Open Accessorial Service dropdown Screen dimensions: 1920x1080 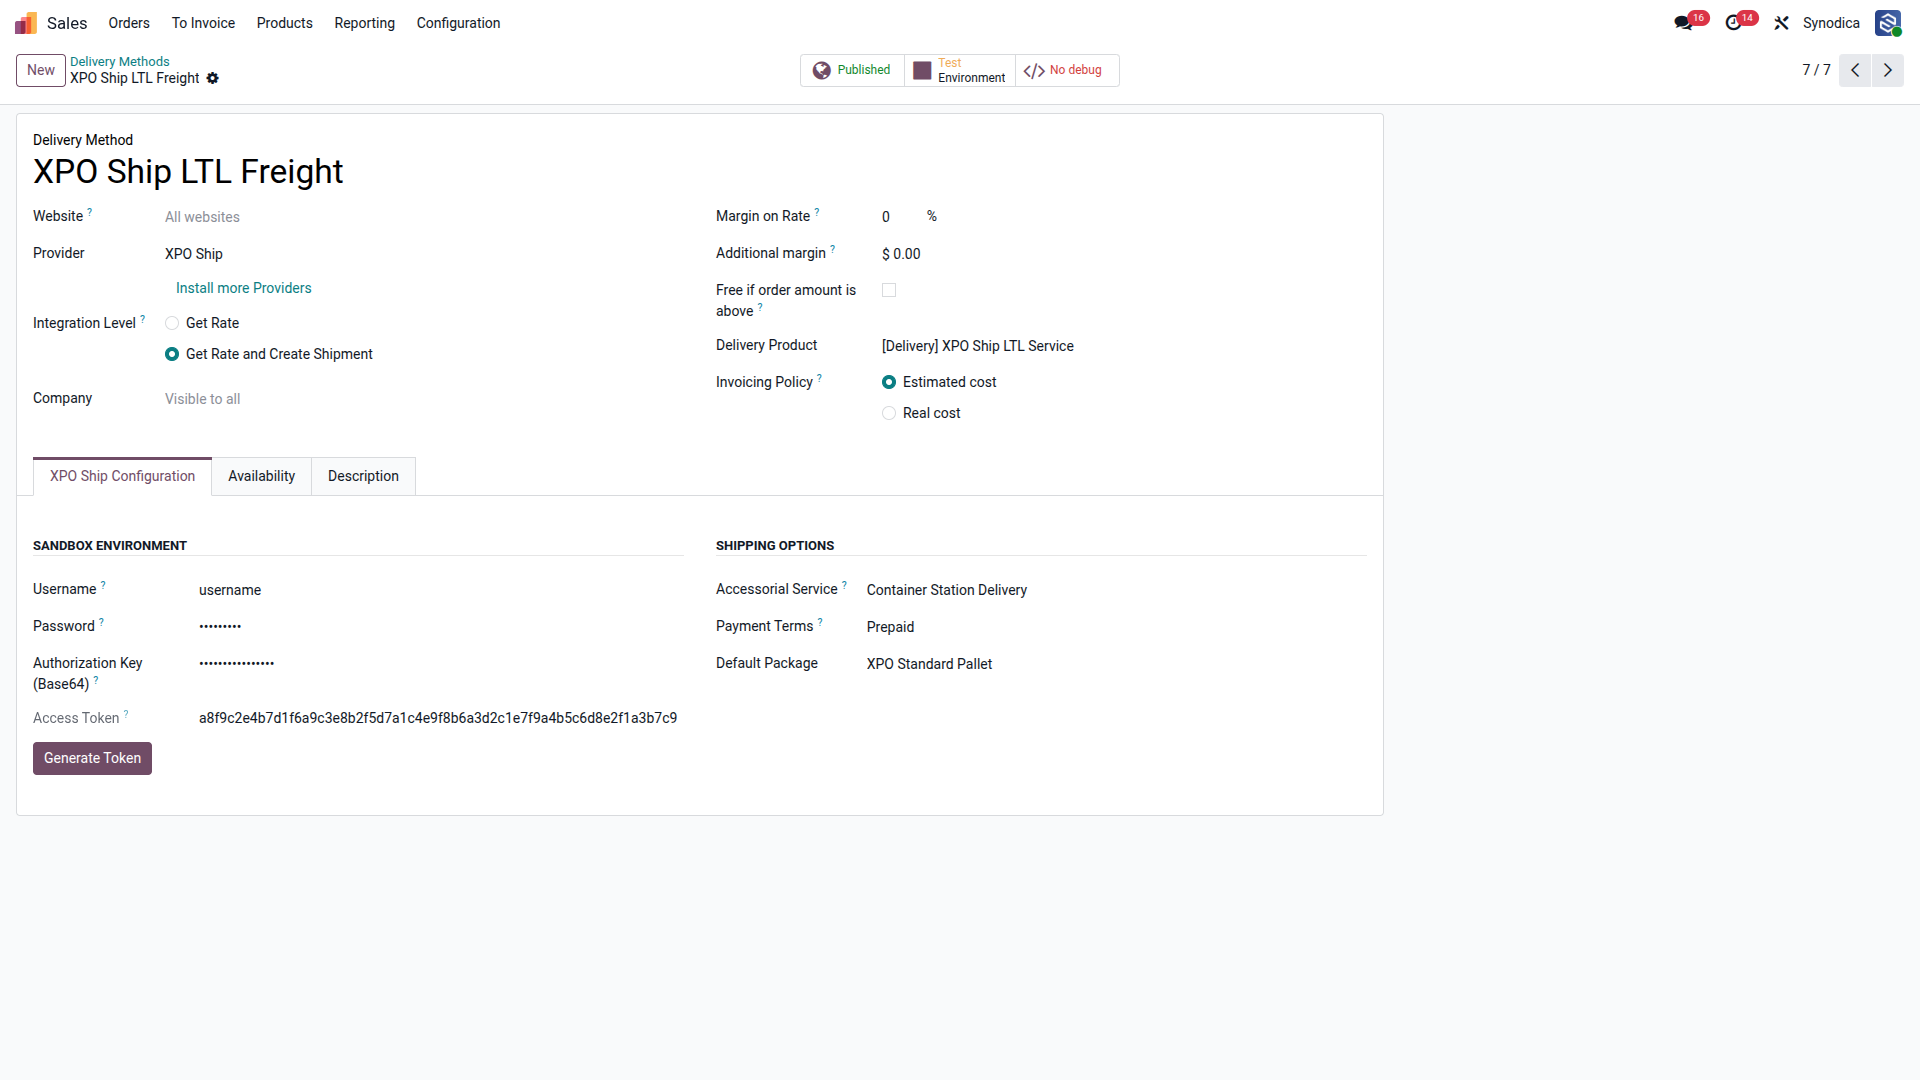tap(1116, 590)
